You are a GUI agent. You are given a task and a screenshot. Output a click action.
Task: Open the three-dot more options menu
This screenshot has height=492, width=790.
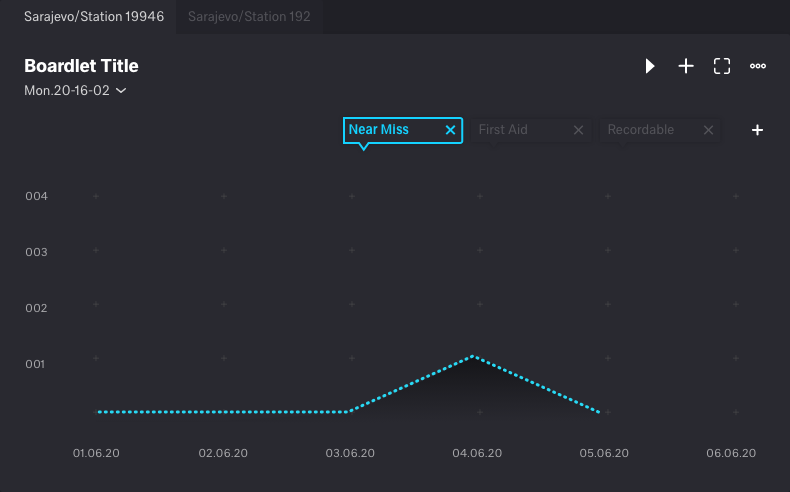coord(758,66)
